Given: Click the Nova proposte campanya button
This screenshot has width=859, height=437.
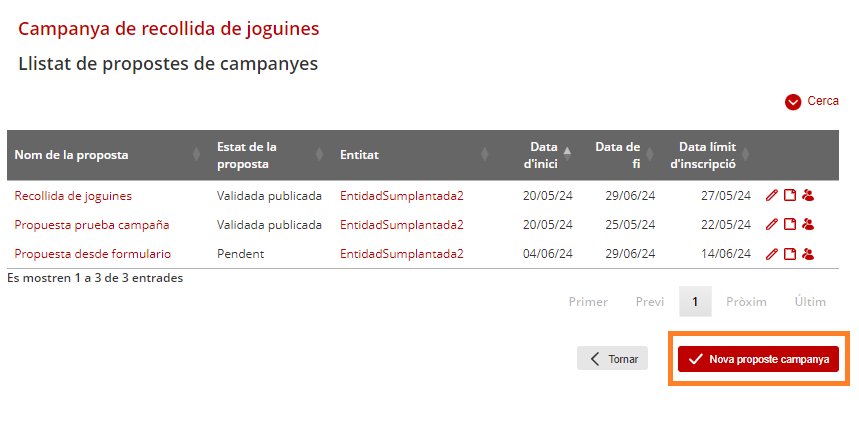Looking at the screenshot, I should pos(758,359).
